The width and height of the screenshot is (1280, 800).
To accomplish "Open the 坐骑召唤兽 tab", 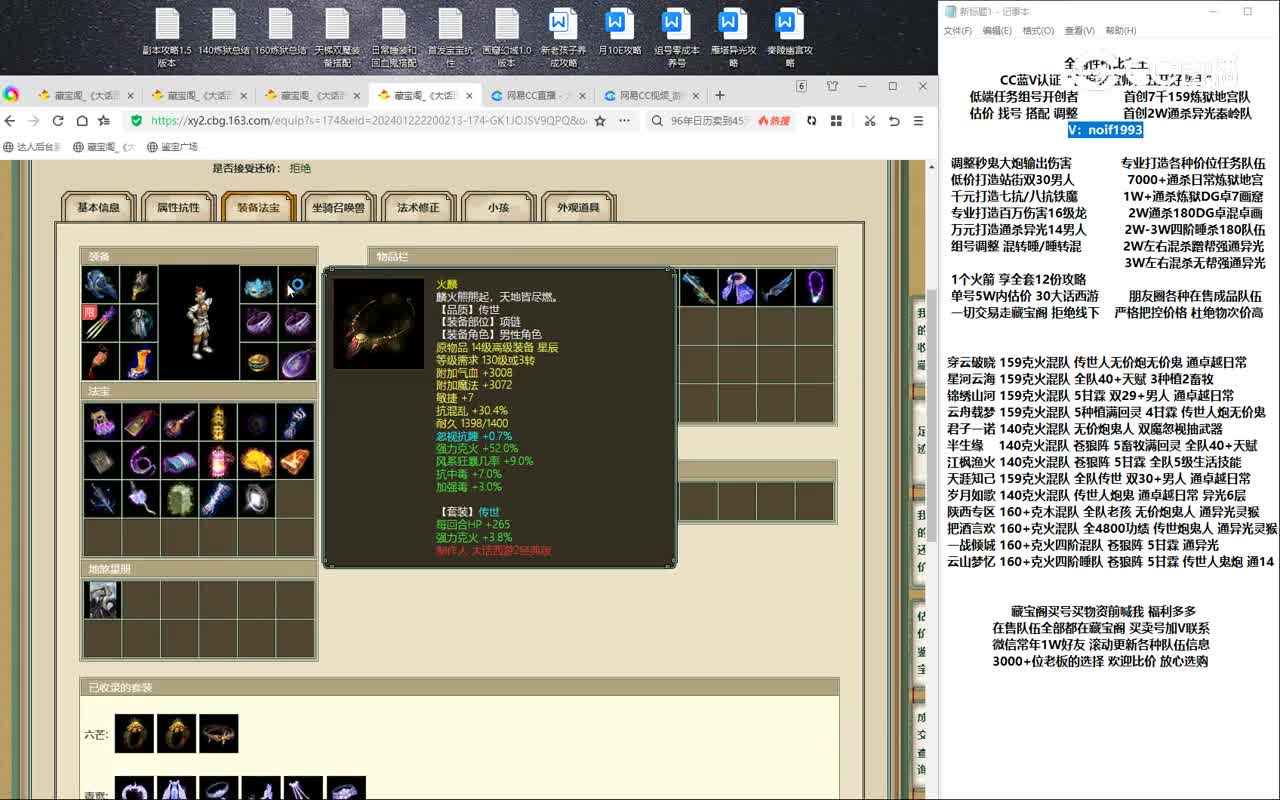I will (338, 207).
